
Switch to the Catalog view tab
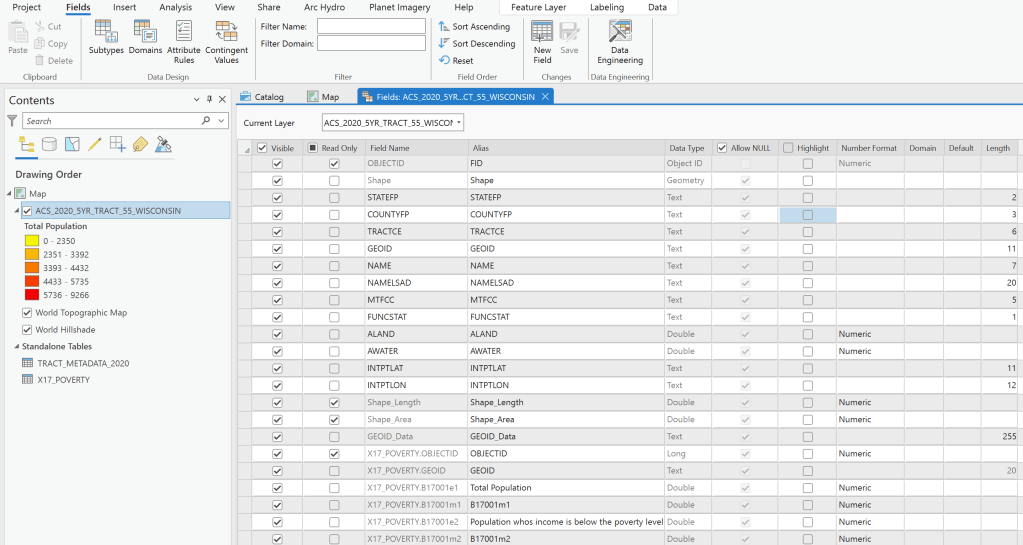tap(262, 97)
